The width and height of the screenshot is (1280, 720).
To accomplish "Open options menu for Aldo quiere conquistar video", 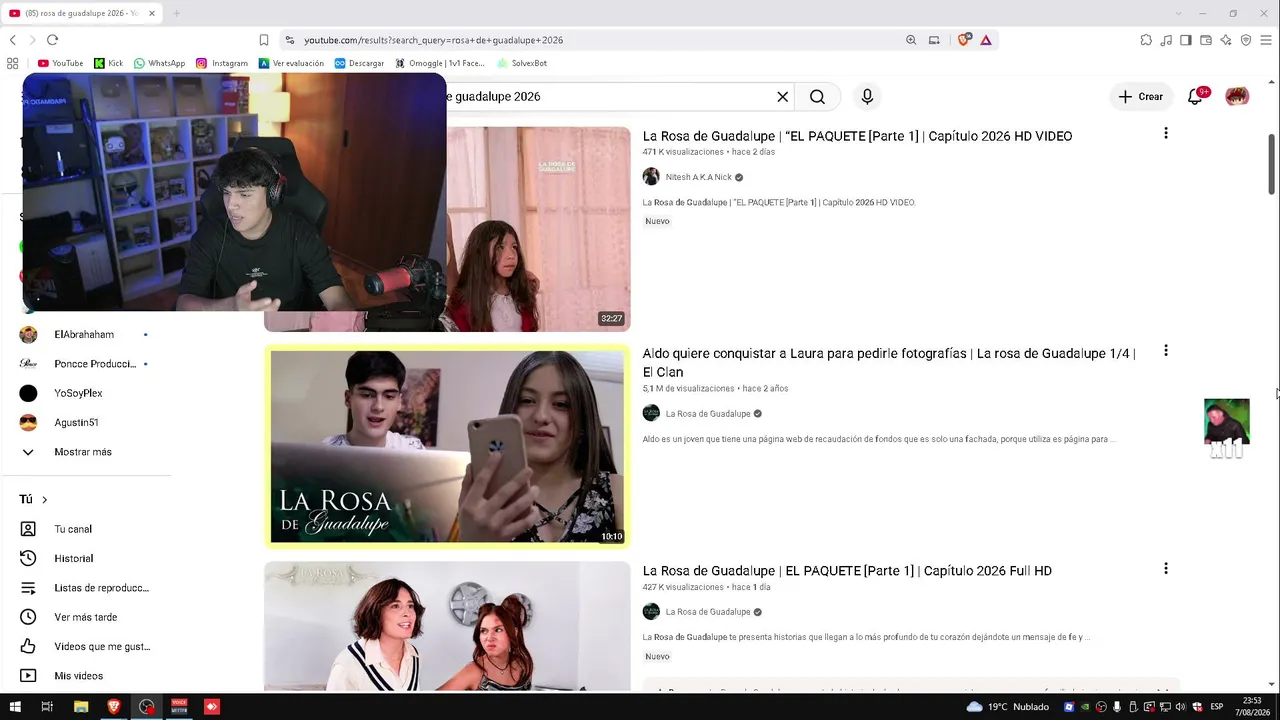I will point(1165,351).
